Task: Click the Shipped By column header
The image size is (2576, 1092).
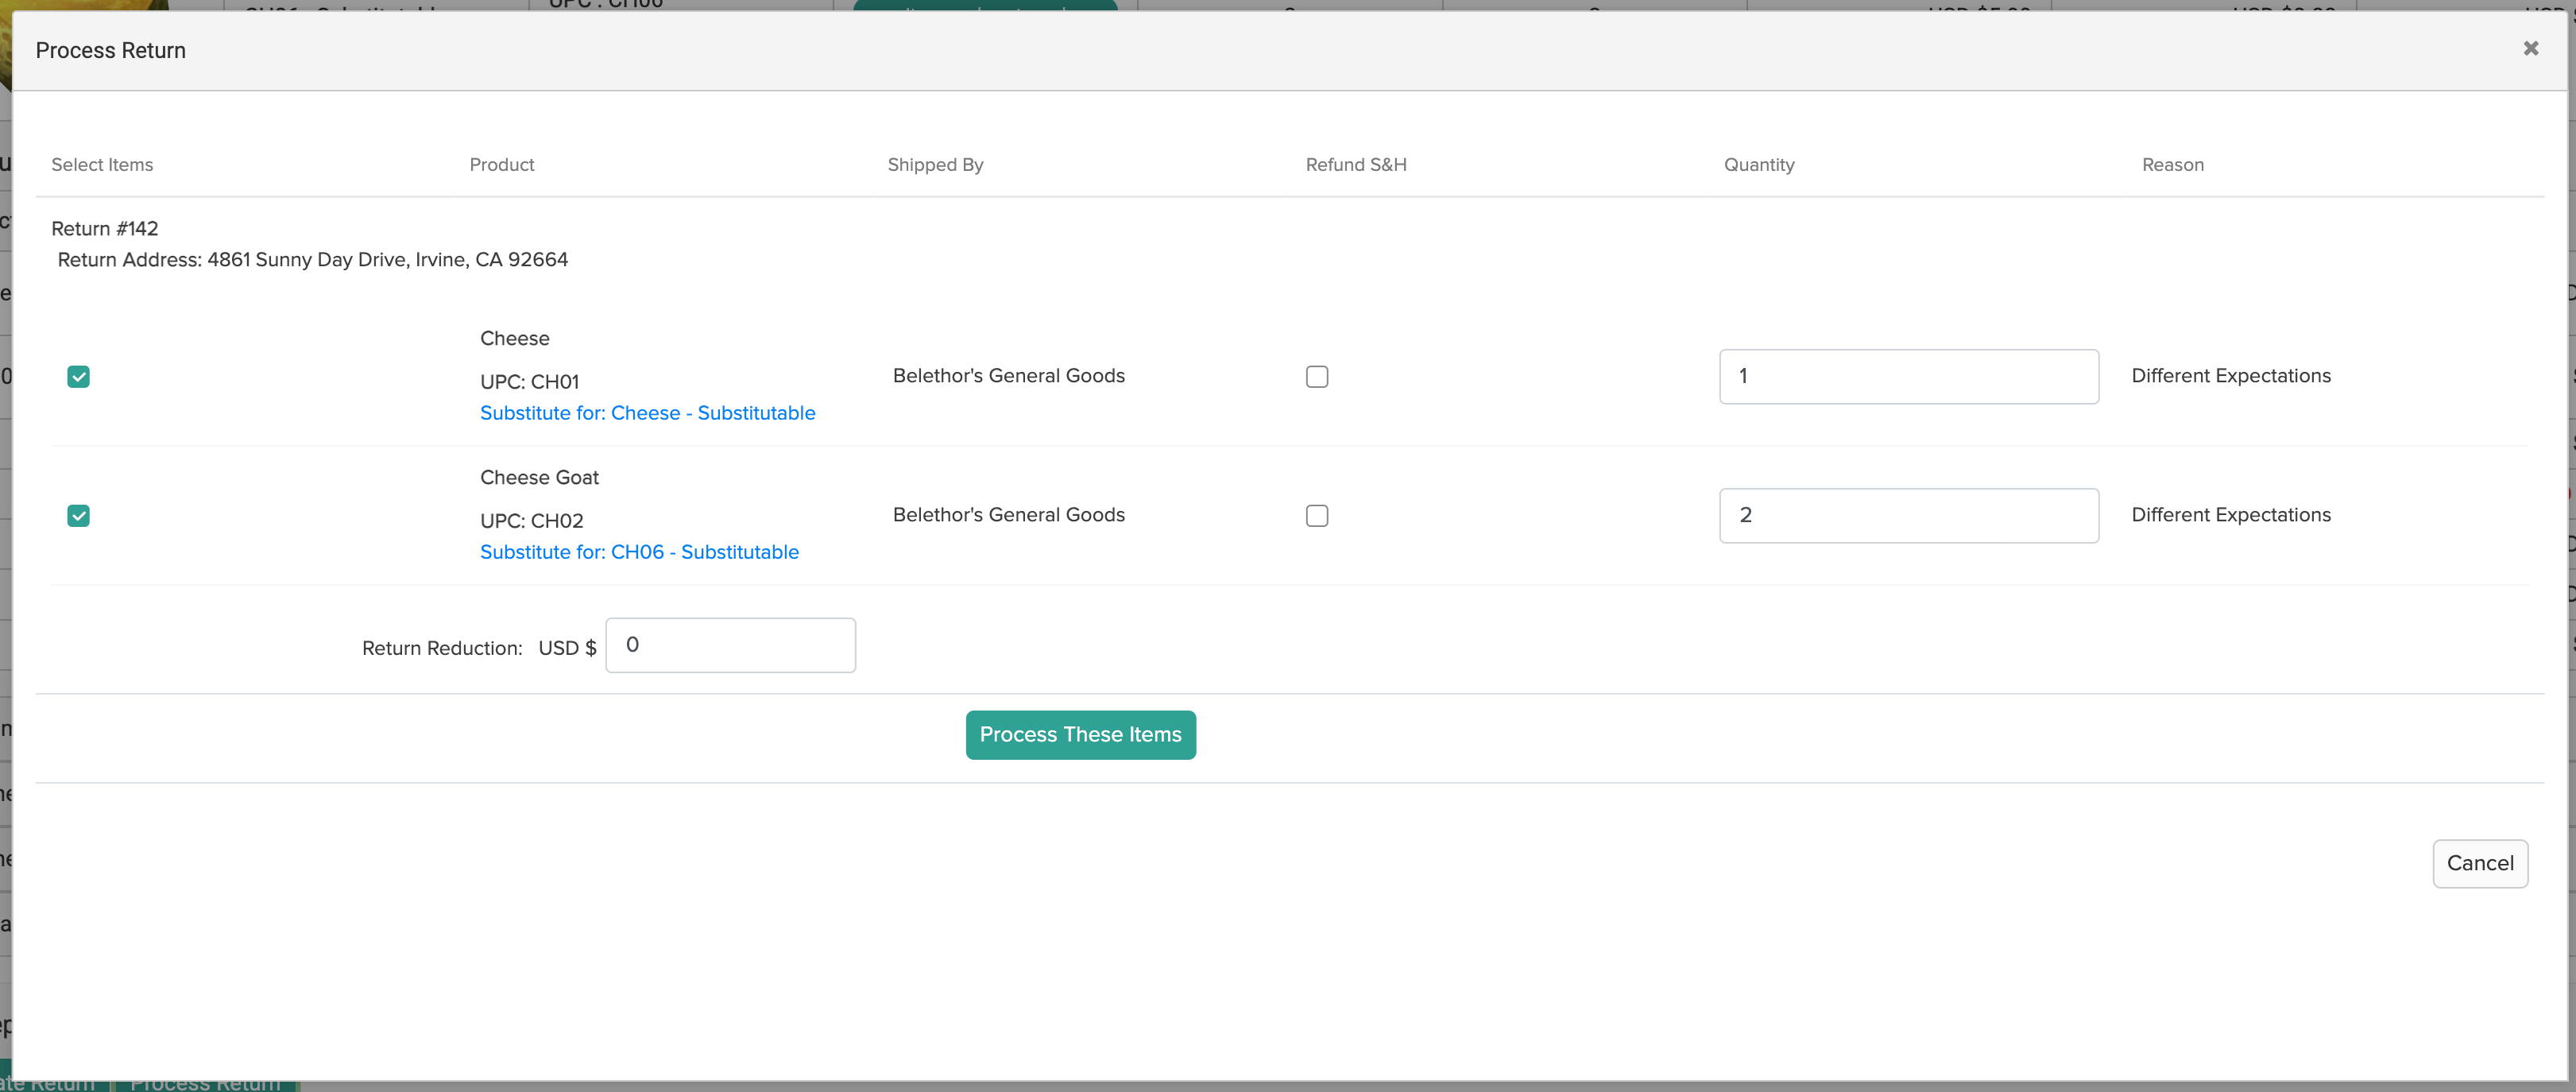Action: click(x=935, y=165)
